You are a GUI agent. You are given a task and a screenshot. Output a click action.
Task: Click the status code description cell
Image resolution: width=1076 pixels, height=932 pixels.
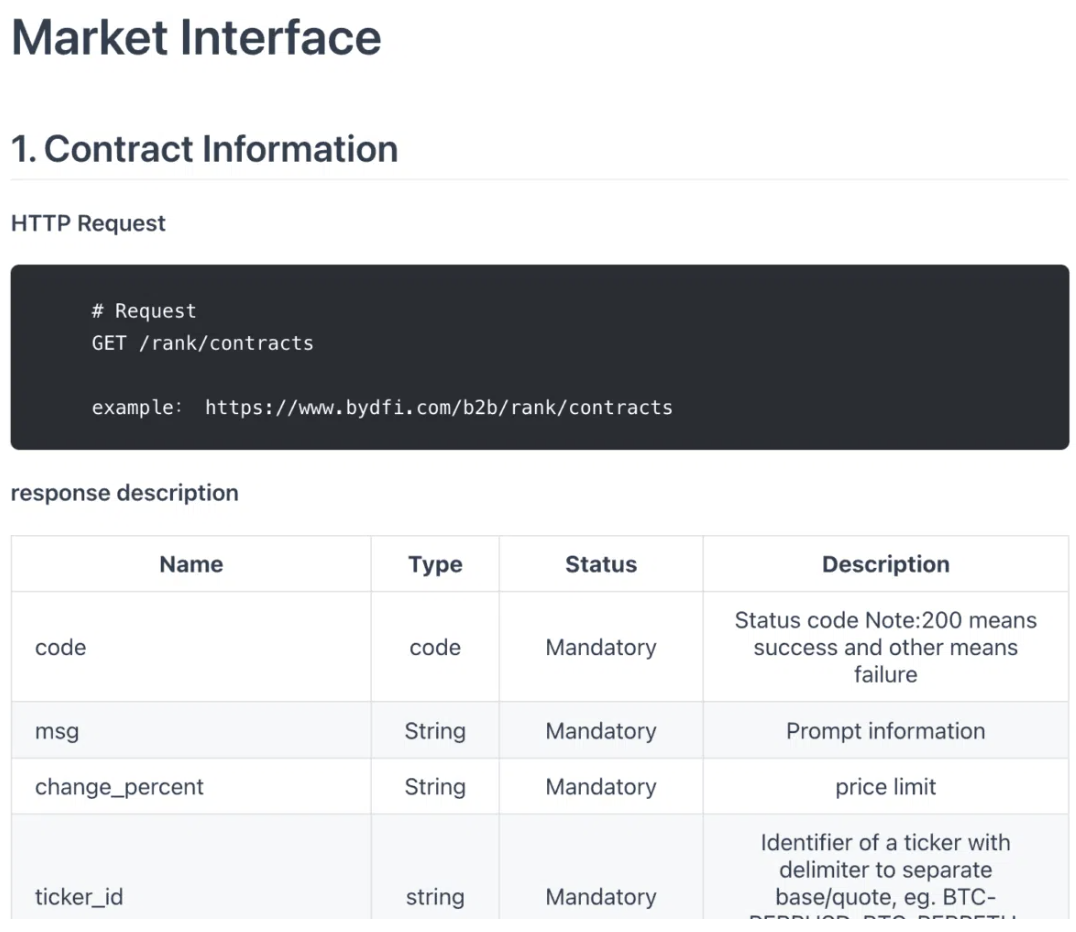[x=885, y=647]
